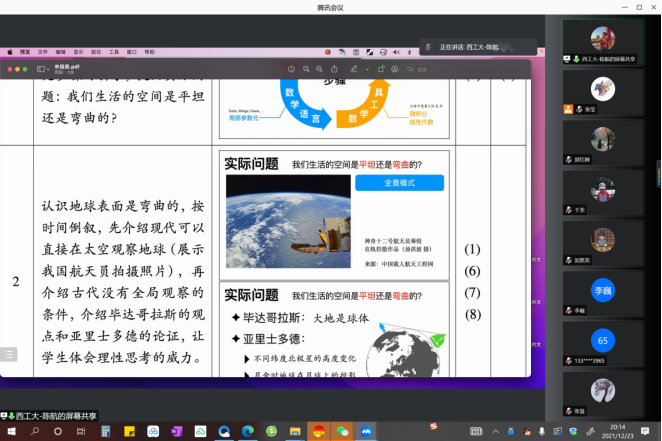Screen dimensions: 662x441
Task: Select participant 李巍 with blue avatar
Action: [x=602, y=291]
